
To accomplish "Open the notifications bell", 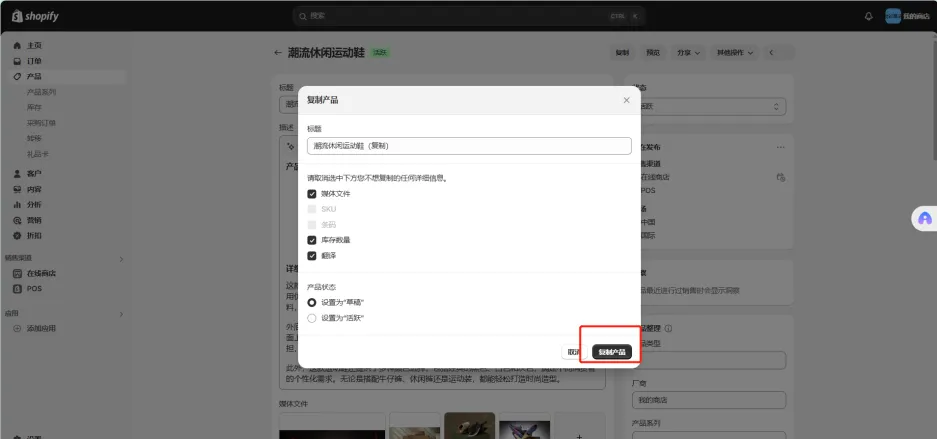I will tap(868, 16).
